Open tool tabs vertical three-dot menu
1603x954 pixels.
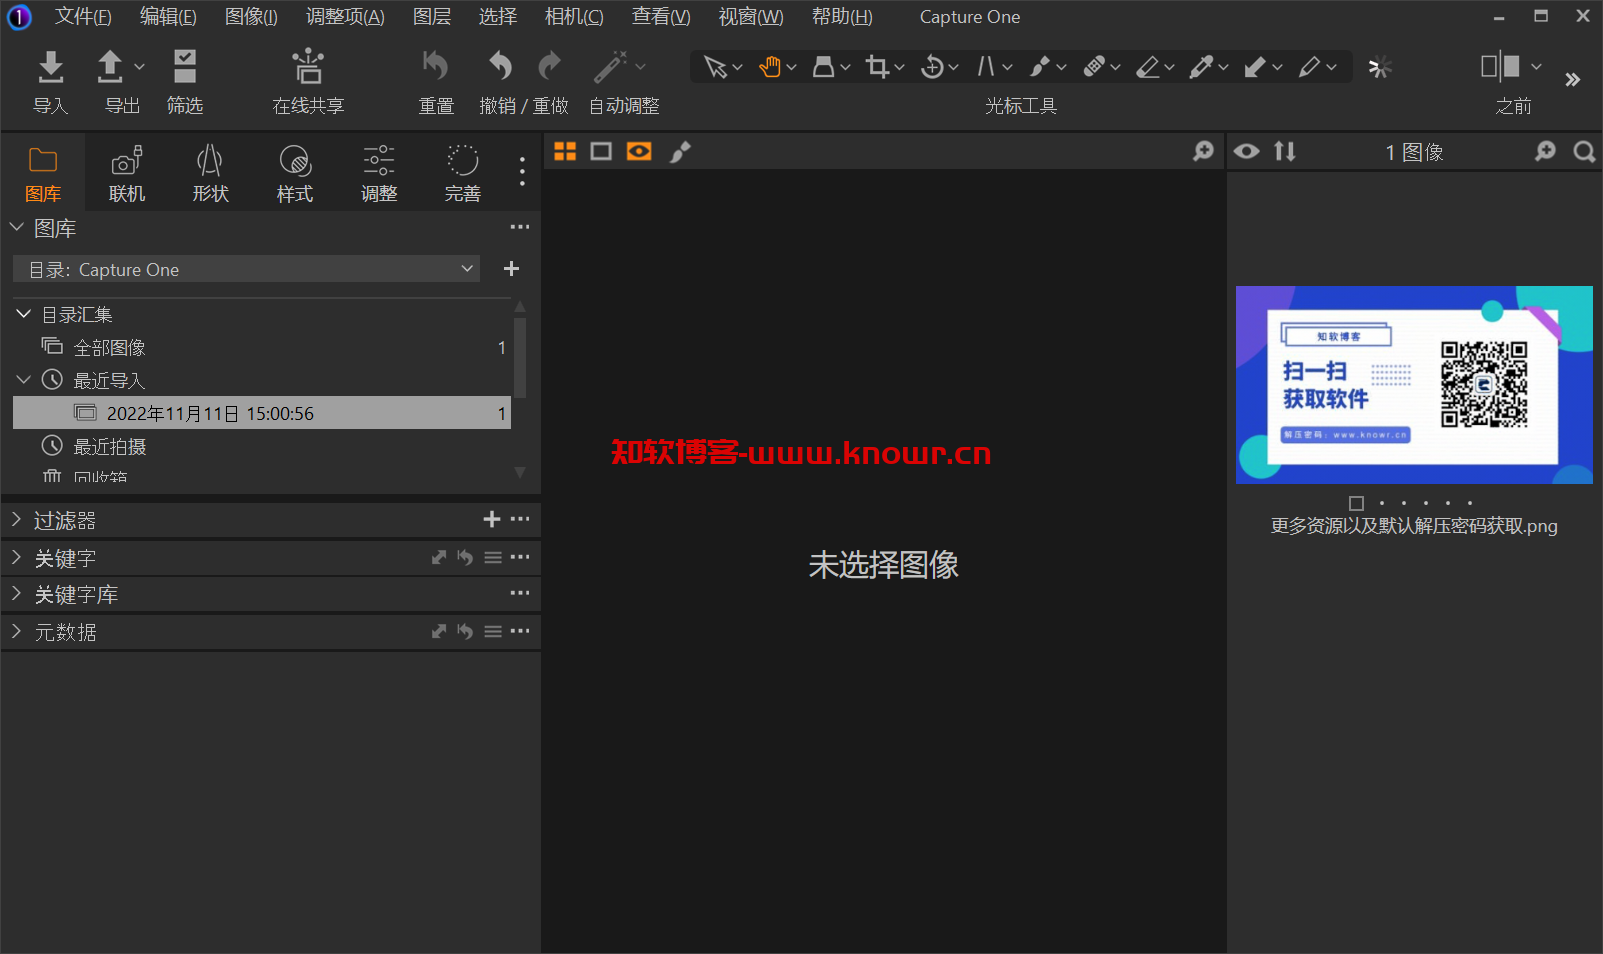tap(522, 172)
